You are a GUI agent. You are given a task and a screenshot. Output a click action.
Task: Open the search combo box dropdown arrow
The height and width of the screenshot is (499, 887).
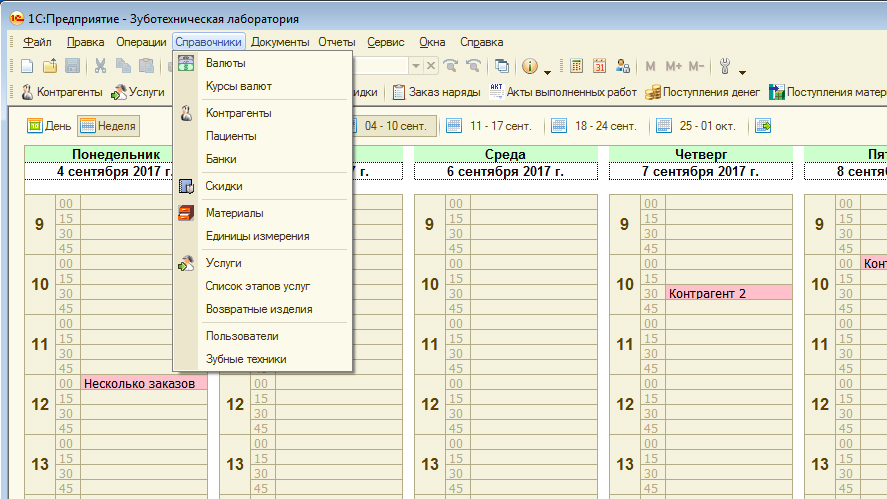click(415, 66)
